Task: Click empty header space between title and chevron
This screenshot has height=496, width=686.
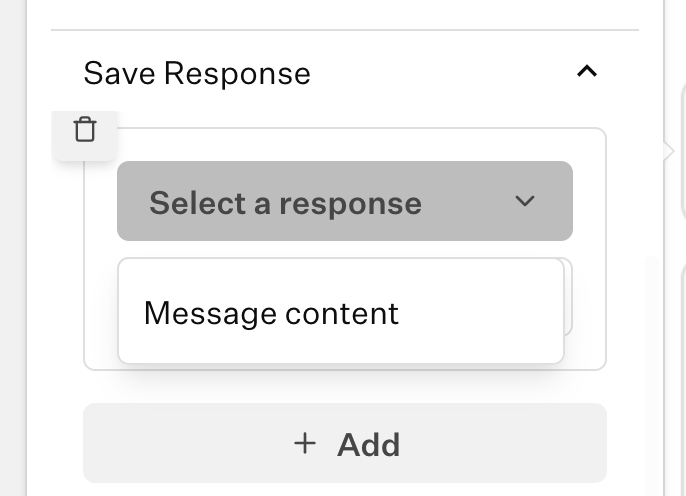Action: tap(442, 72)
